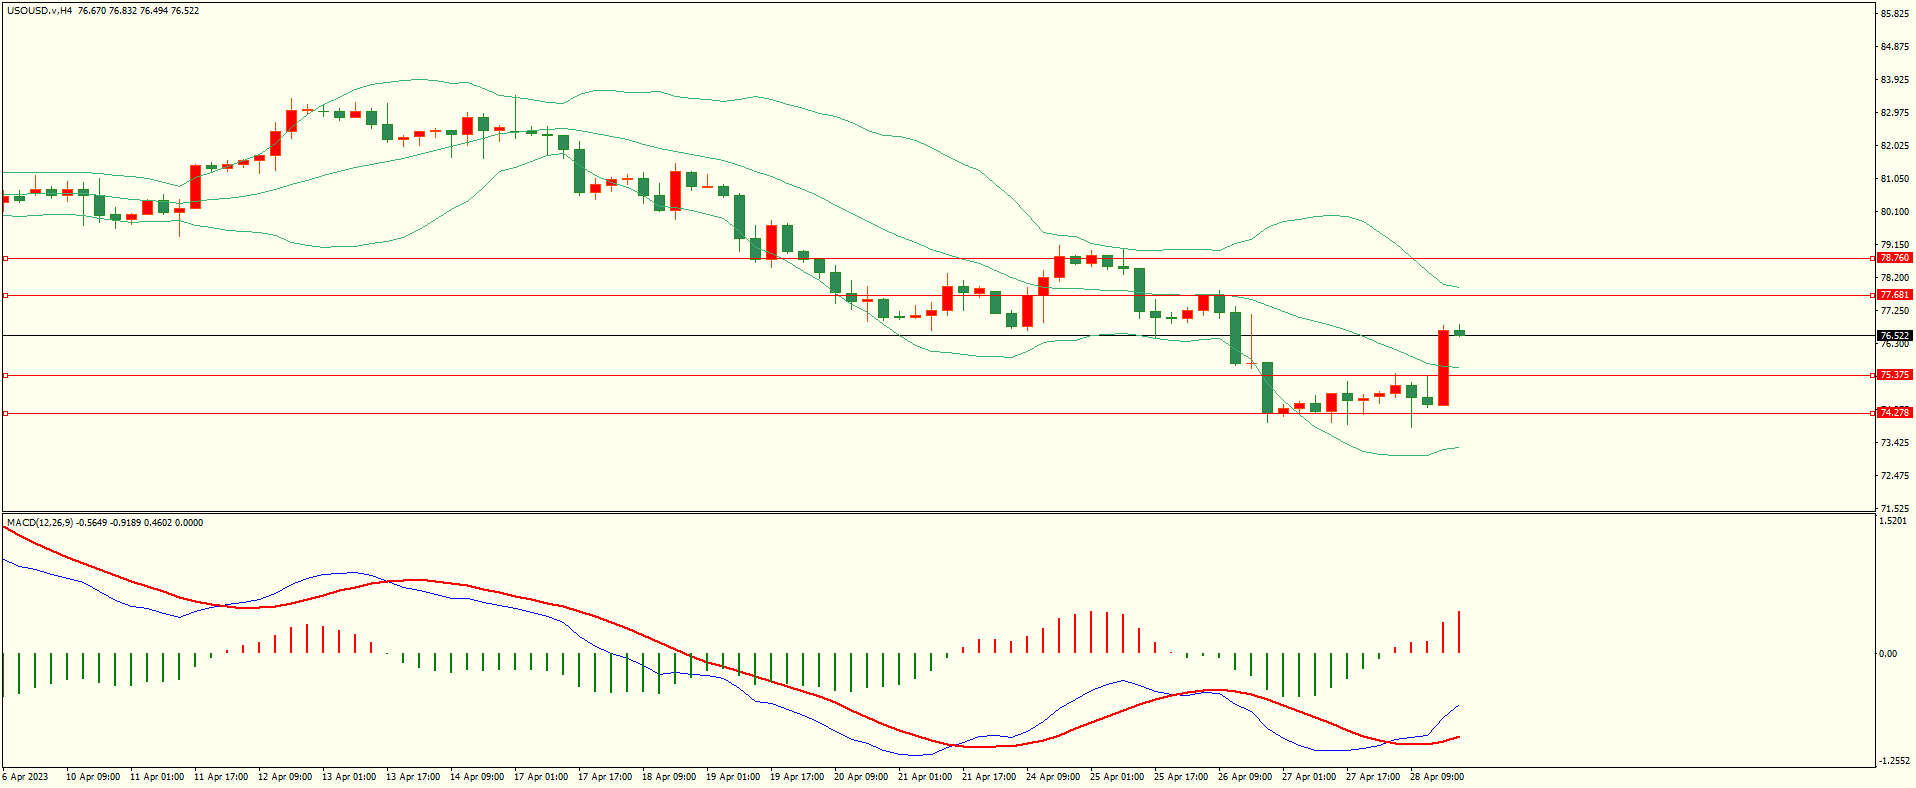Click the 0.00 MACD scale value
Viewport: 1916px width, 788px height.
(1888, 654)
